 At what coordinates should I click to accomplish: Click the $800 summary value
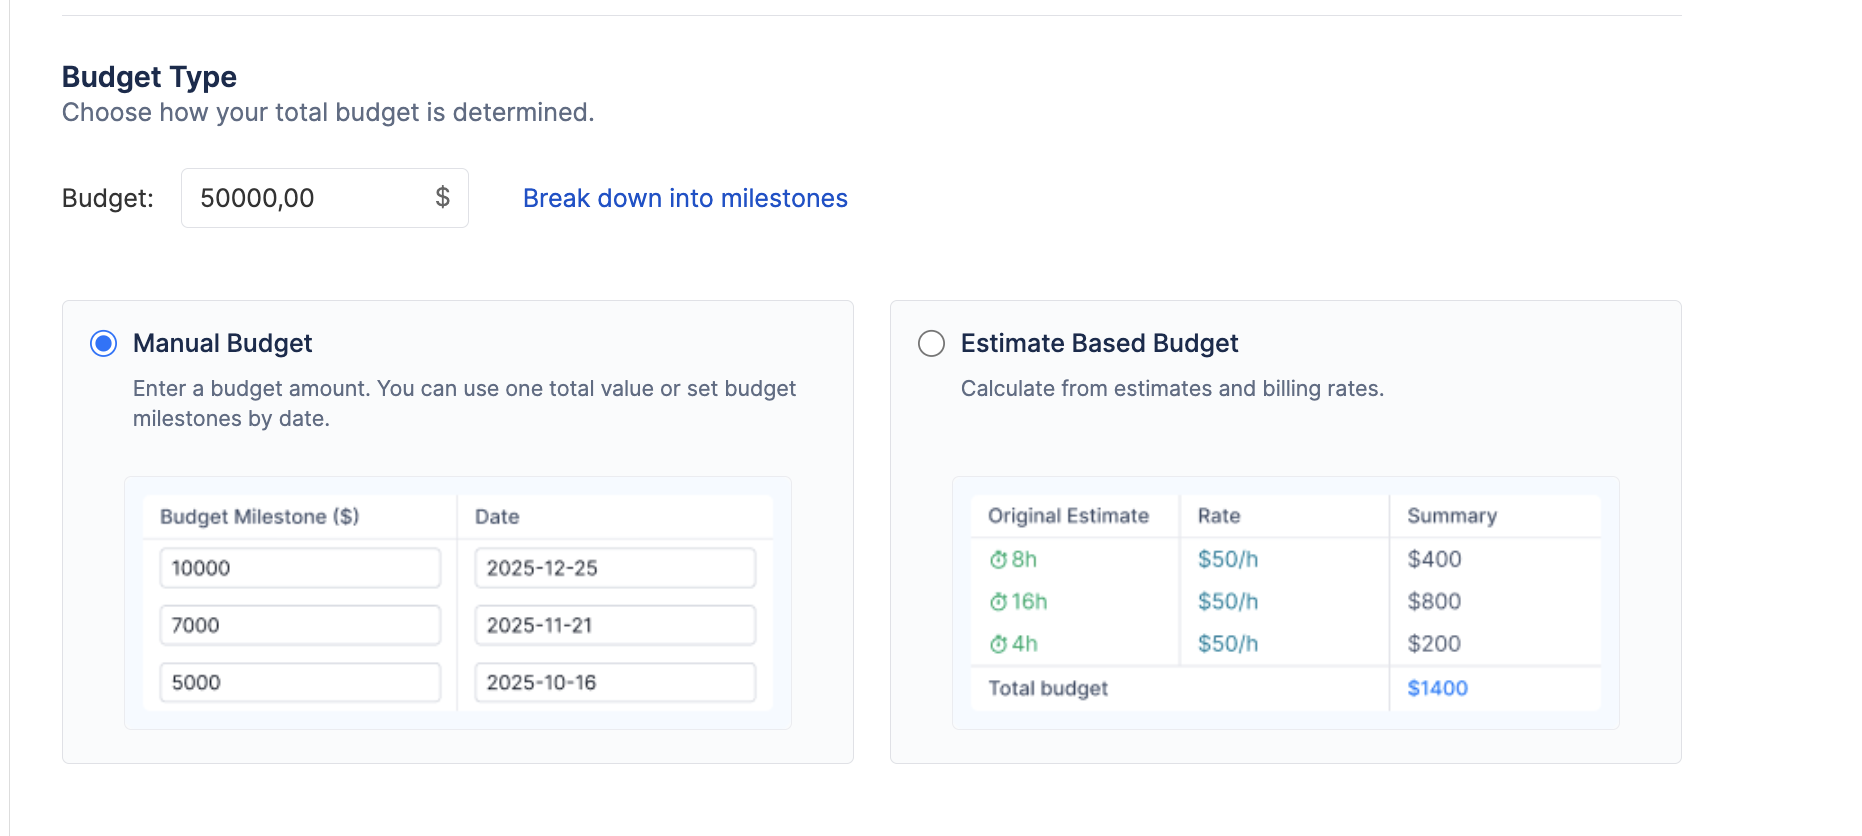tap(1434, 601)
